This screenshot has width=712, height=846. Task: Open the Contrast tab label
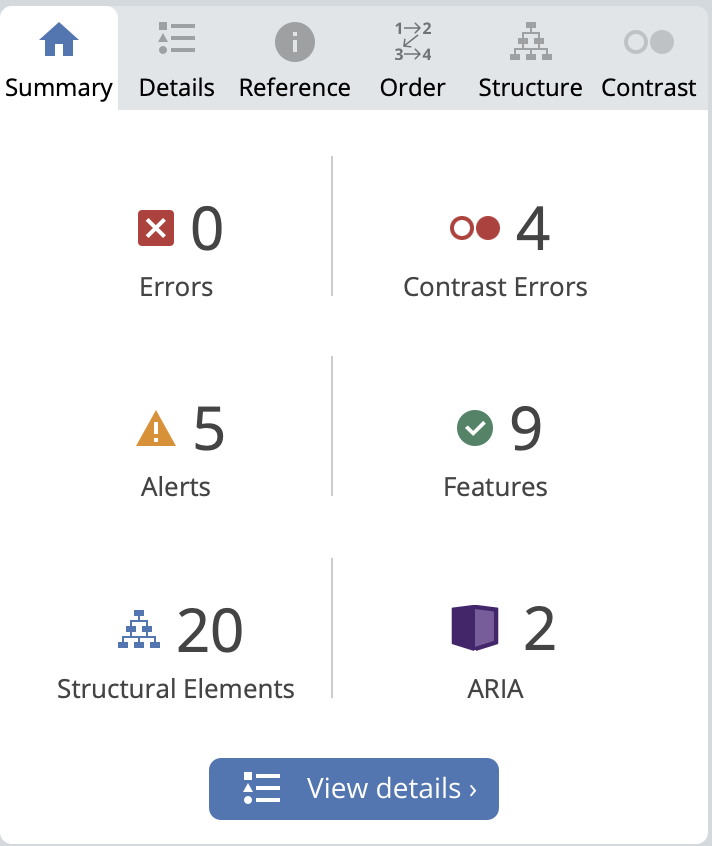coord(648,88)
